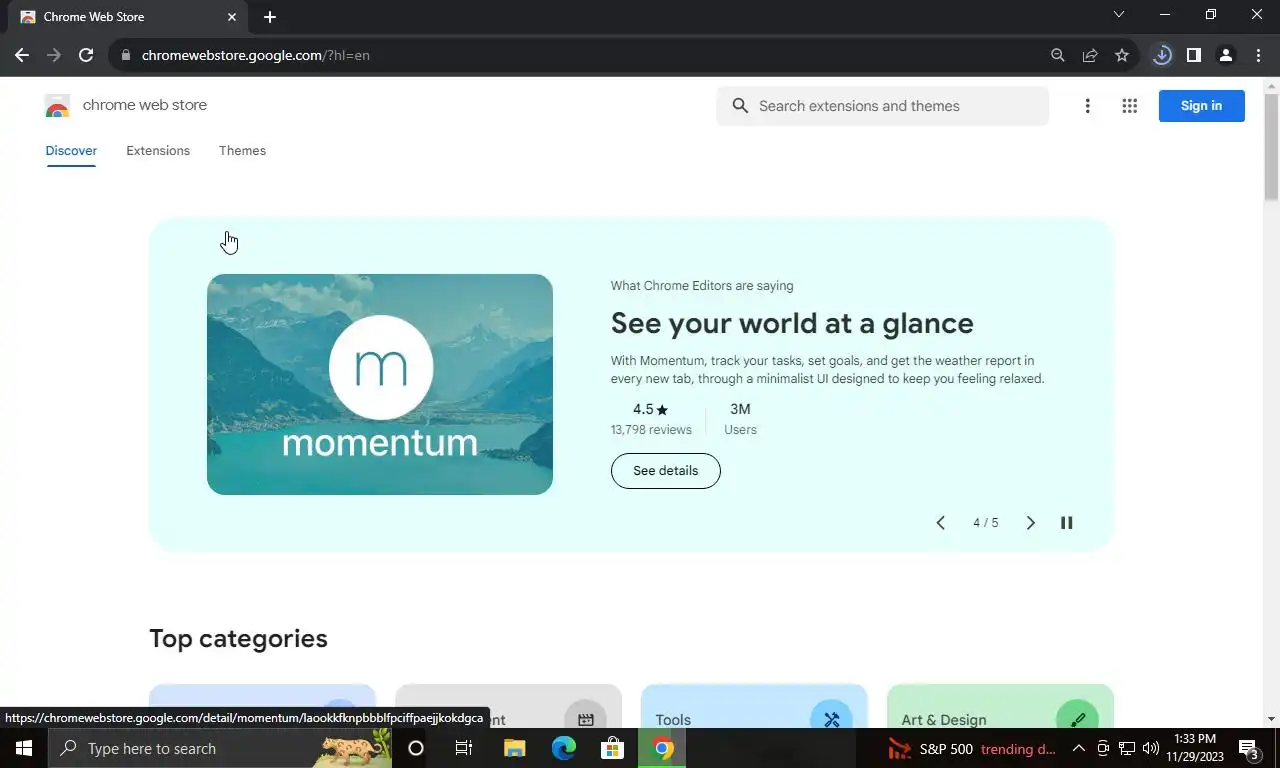This screenshot has height=768, width=1280.
Task: Open a new browser tab
Action: [270, 17]
